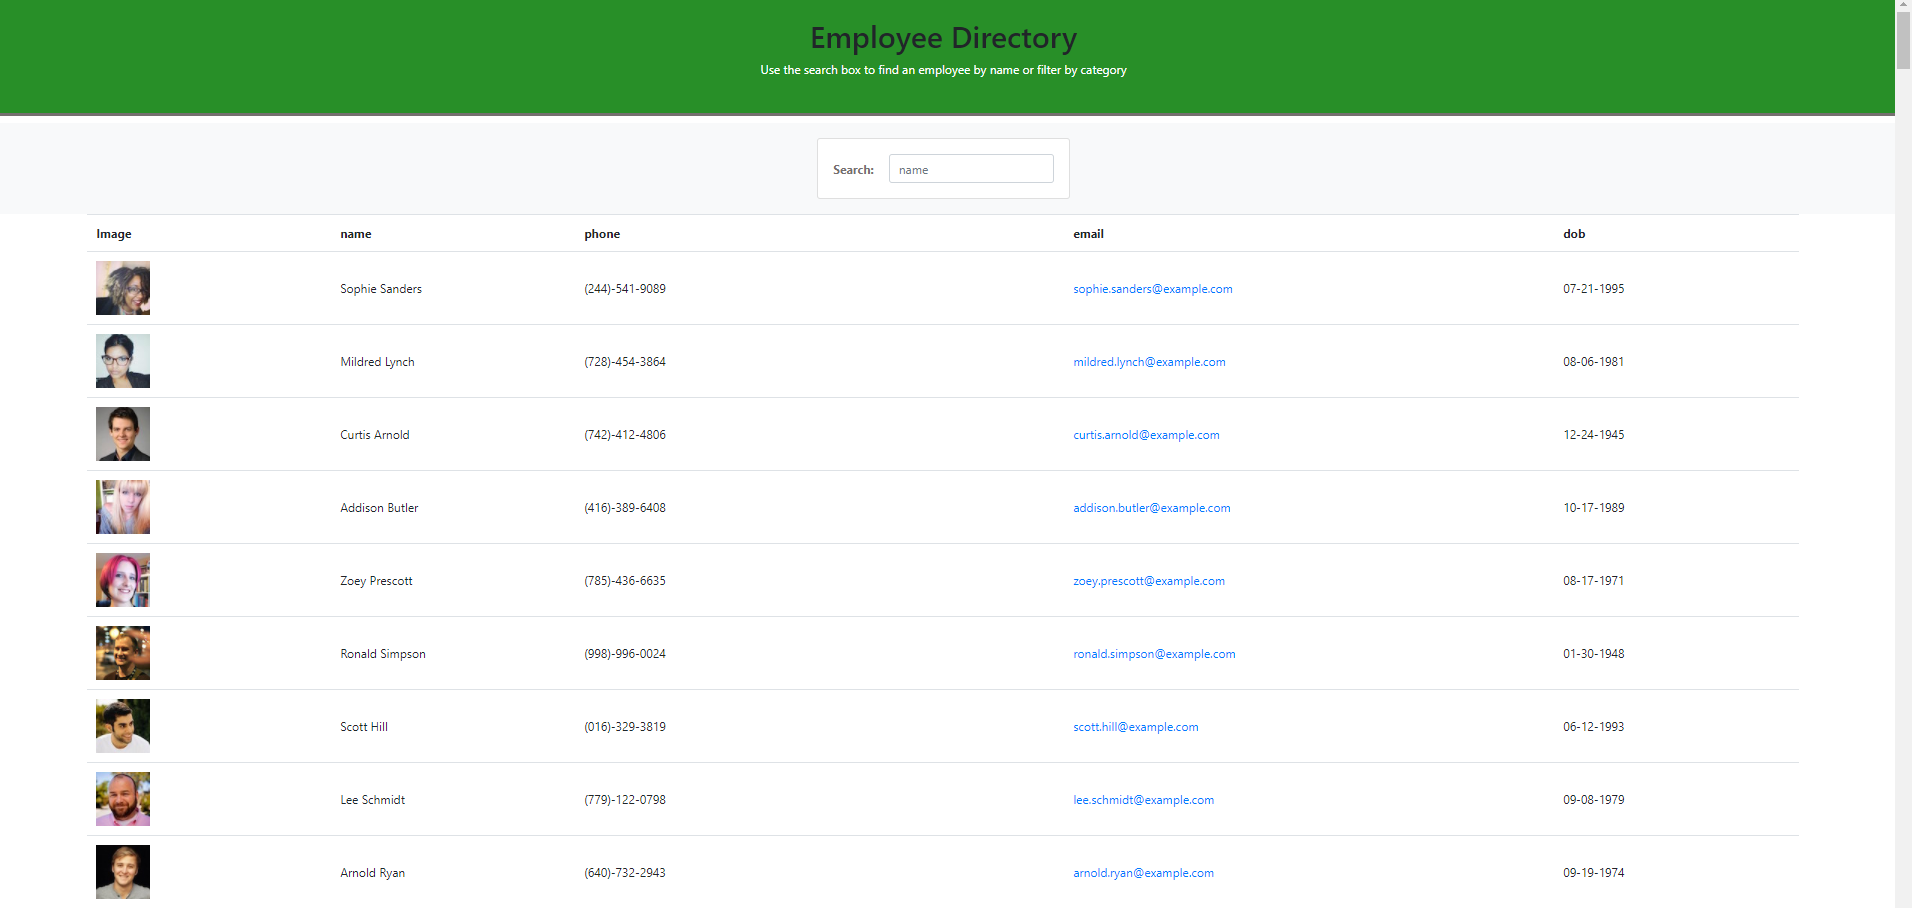Click Curtis Arnold's profile photo
This screenshot has width=1912, height=908.
point(122,434)
